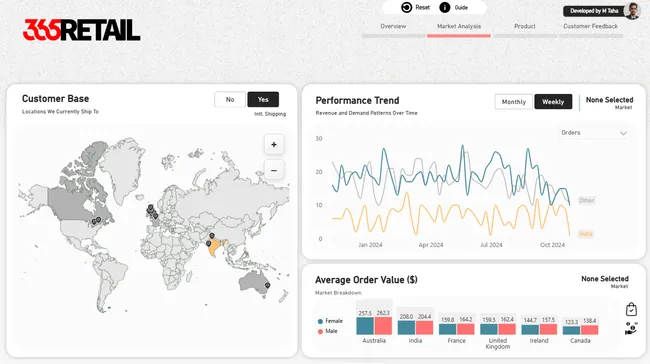650x364 pixels.
Task: Switch trend granularity to Weekly
Action: [x=553, y=102]
